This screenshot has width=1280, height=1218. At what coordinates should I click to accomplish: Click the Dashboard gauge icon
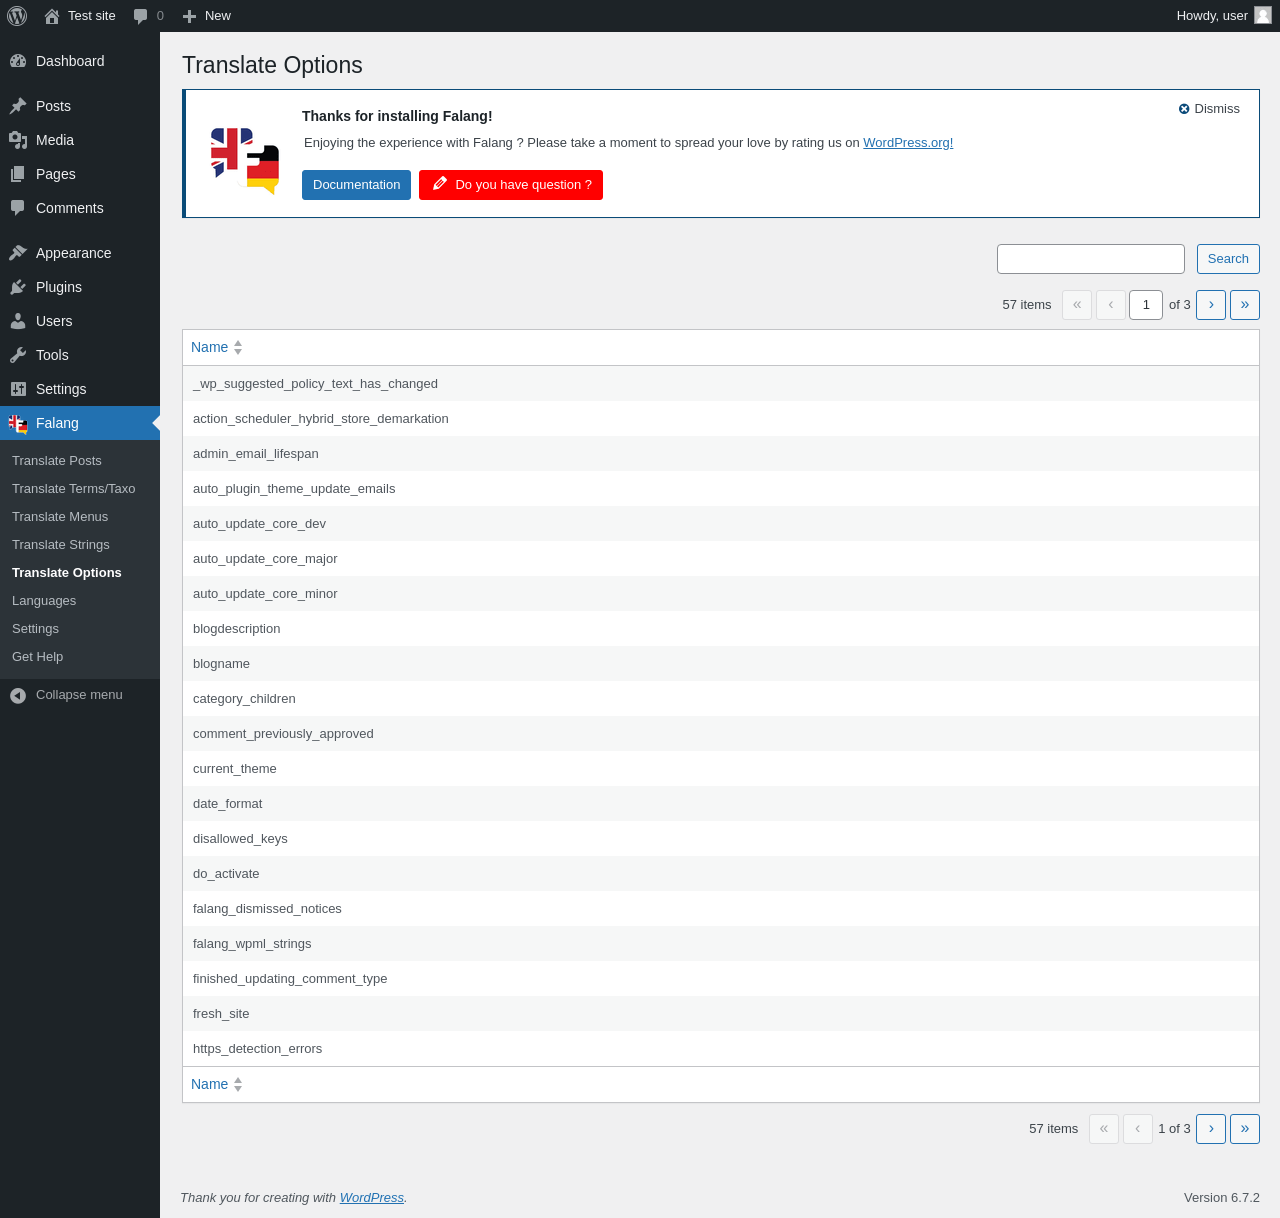pos(18,61)
